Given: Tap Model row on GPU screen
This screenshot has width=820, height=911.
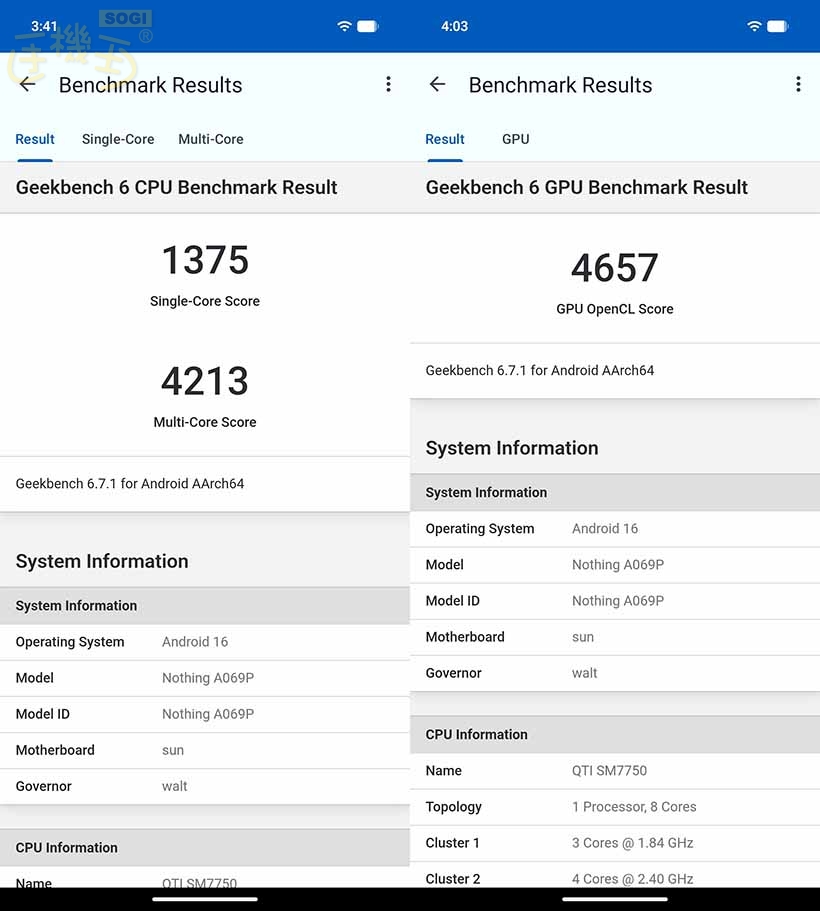Looking at the screenshot, I should [x=615, y=565].
